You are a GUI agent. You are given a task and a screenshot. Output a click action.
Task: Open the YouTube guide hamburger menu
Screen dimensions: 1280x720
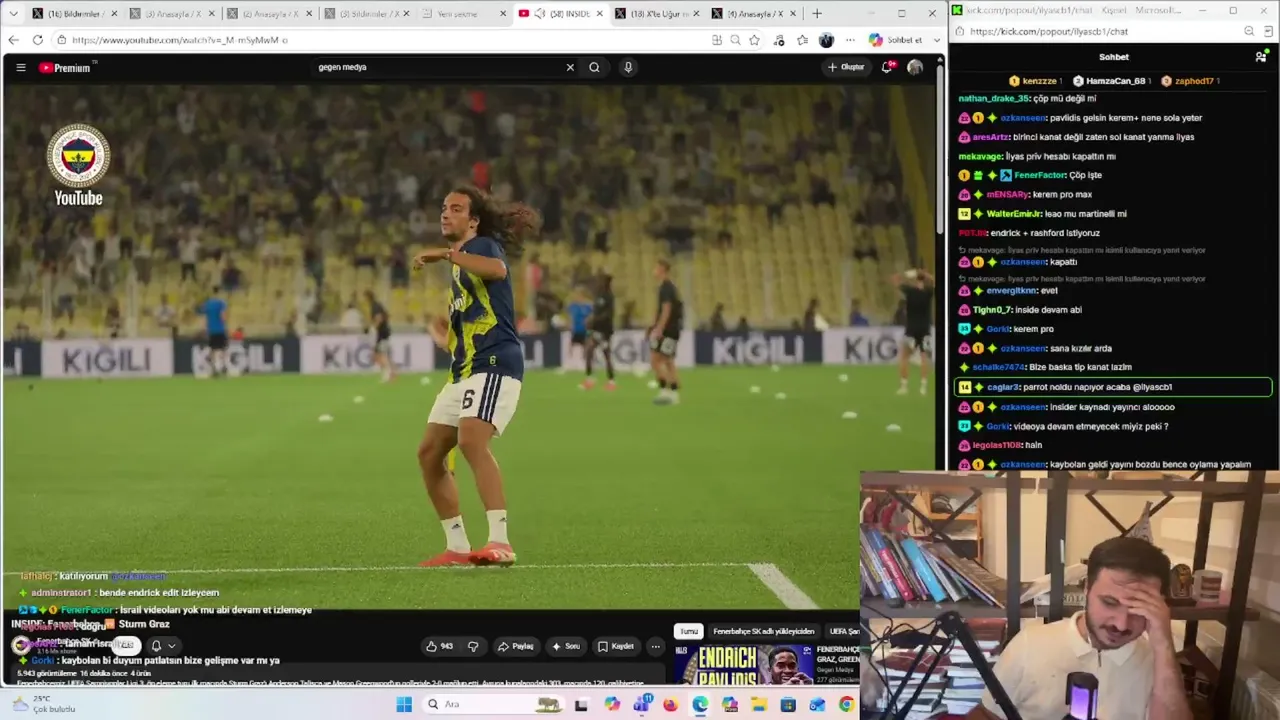pyautogui.click(x=20, y=67)
